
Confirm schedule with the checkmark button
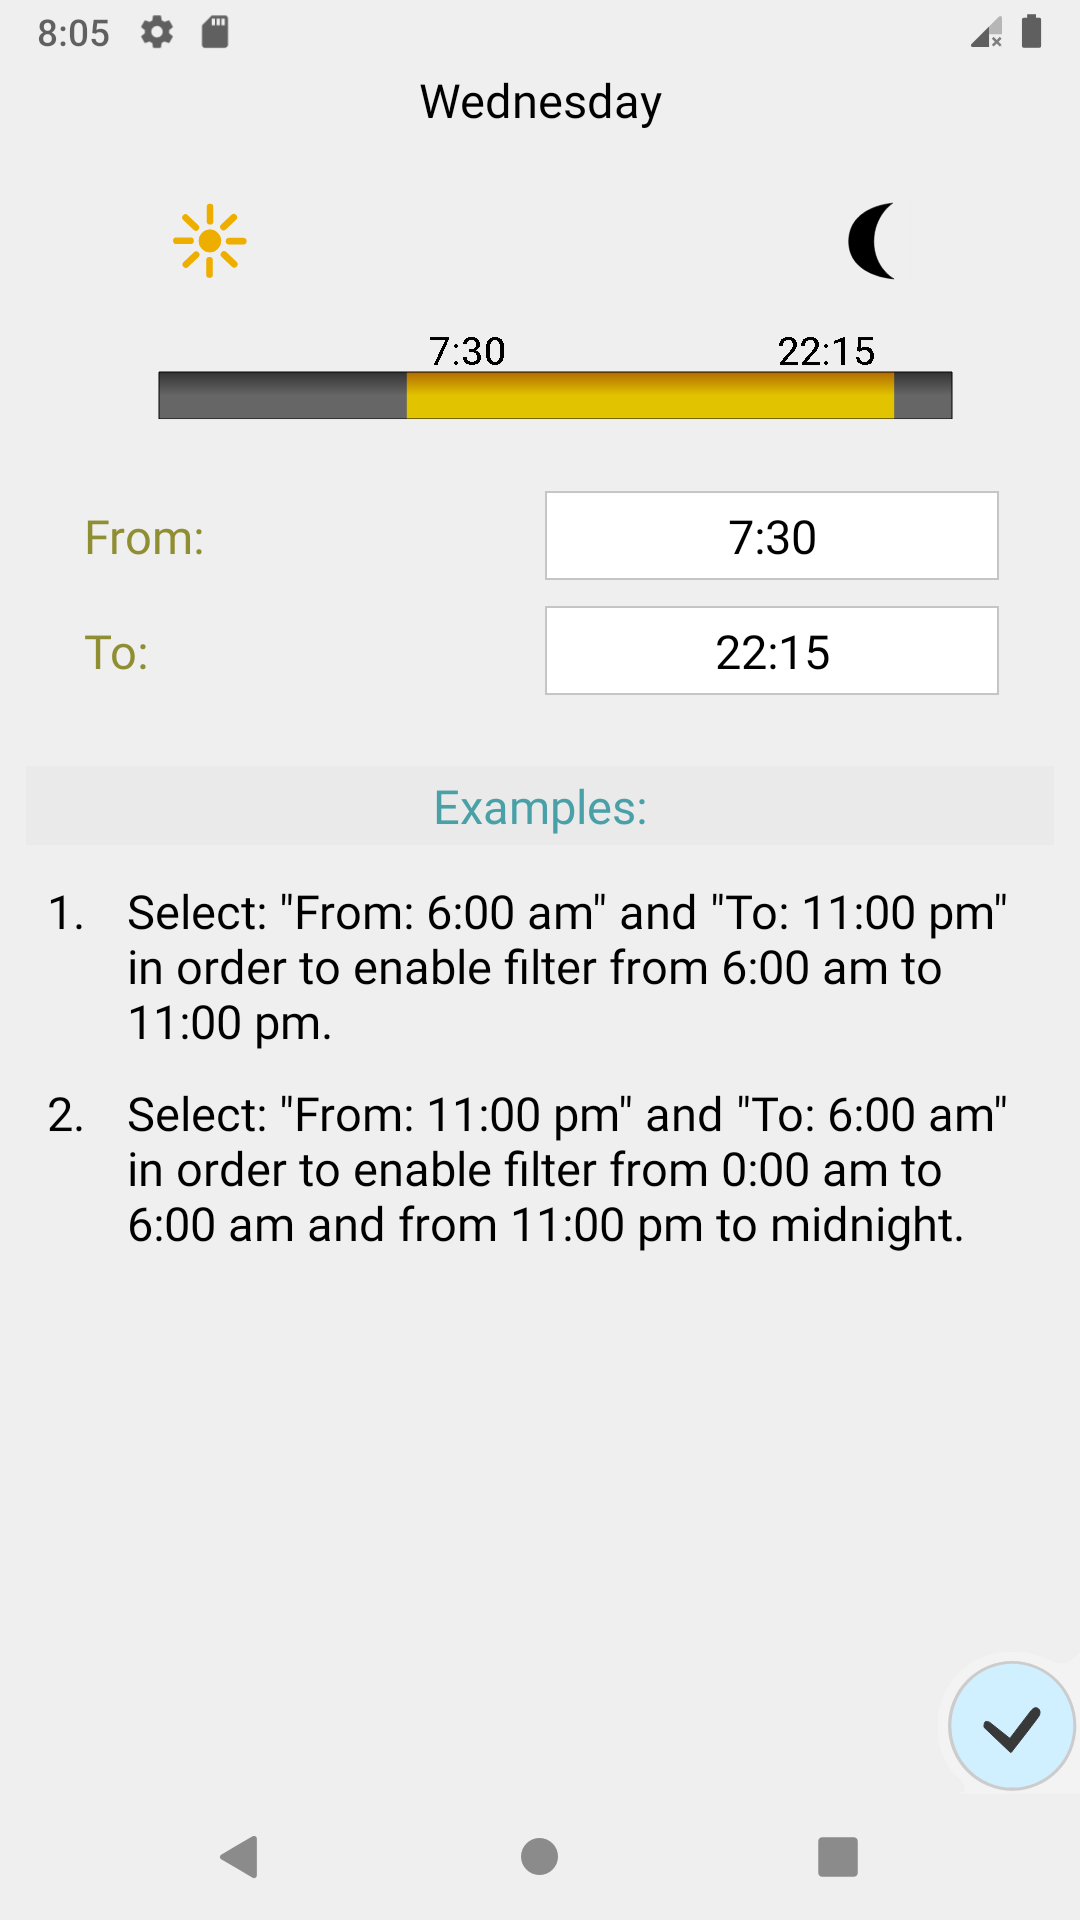click(1011, 1726)
